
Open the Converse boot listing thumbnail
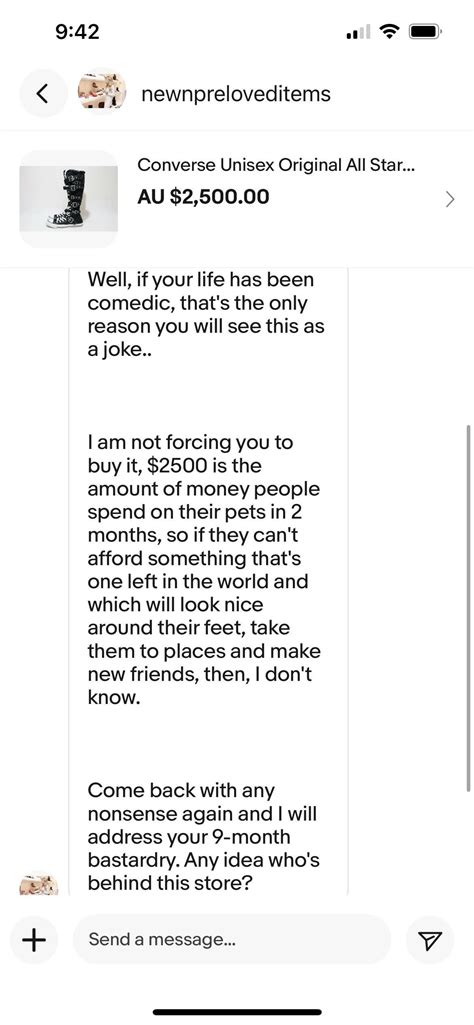(69, 199)
